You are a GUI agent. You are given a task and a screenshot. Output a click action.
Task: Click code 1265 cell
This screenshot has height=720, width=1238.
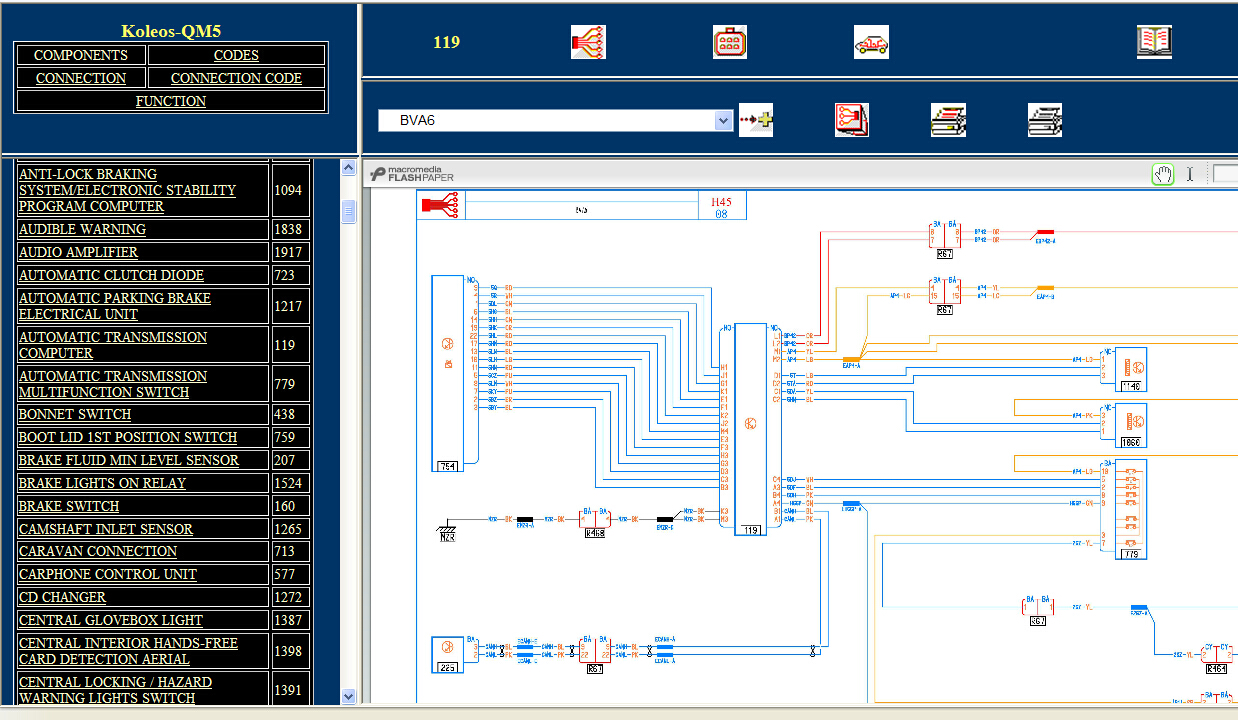point(290,529)
